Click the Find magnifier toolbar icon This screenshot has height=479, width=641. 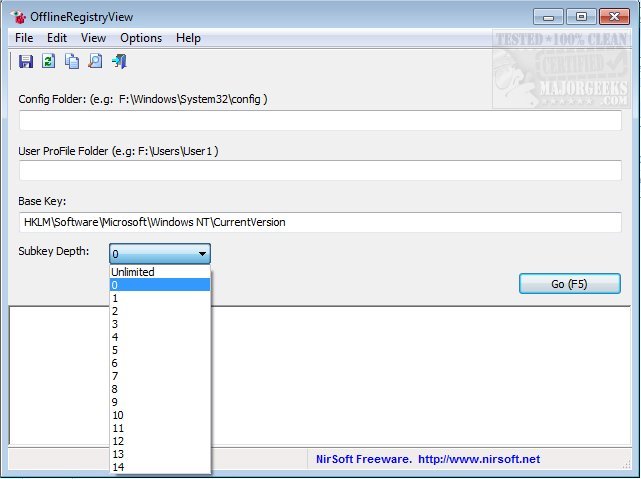pyautogui.click(x=95, y=62)
